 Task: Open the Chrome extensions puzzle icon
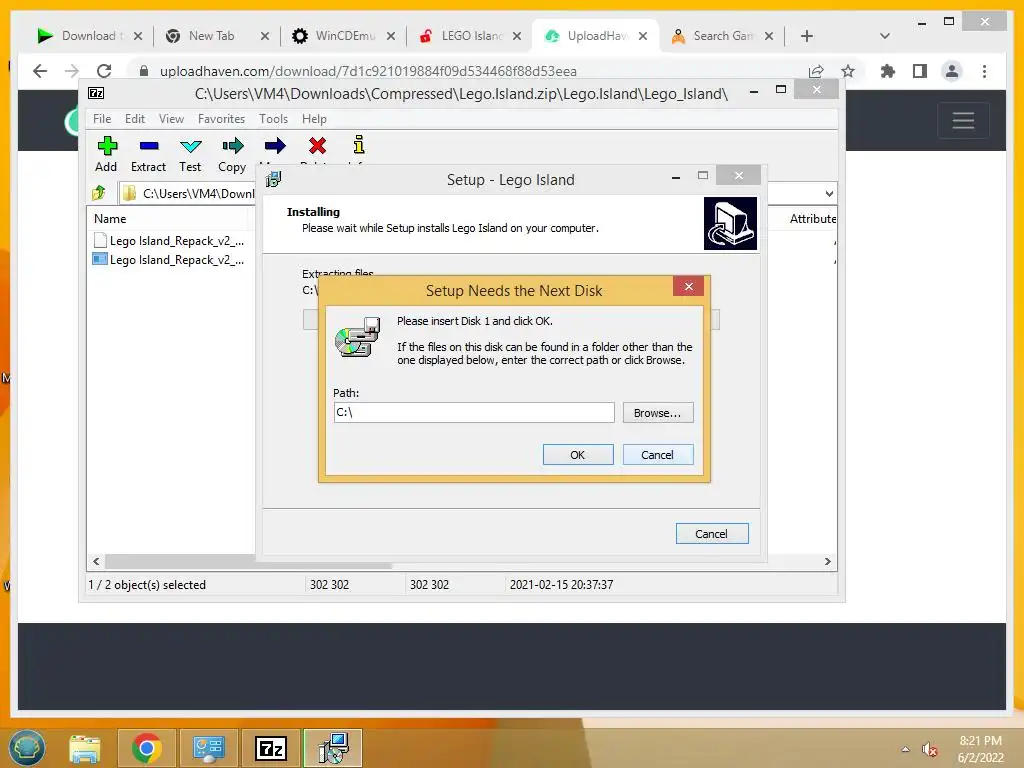tap(888, 71)
